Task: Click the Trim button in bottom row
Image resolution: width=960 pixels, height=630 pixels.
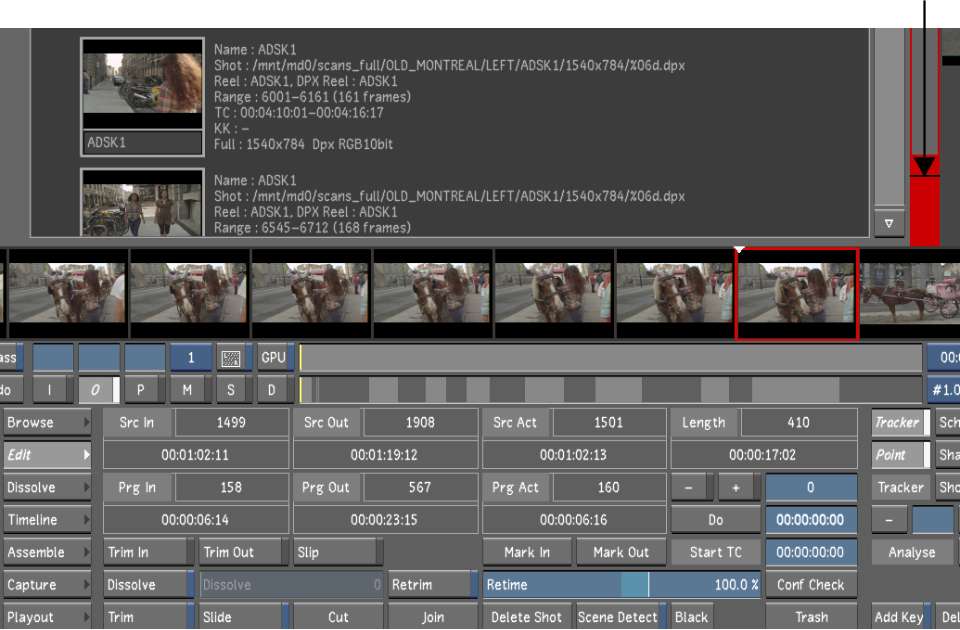Action: click(149, 617)
